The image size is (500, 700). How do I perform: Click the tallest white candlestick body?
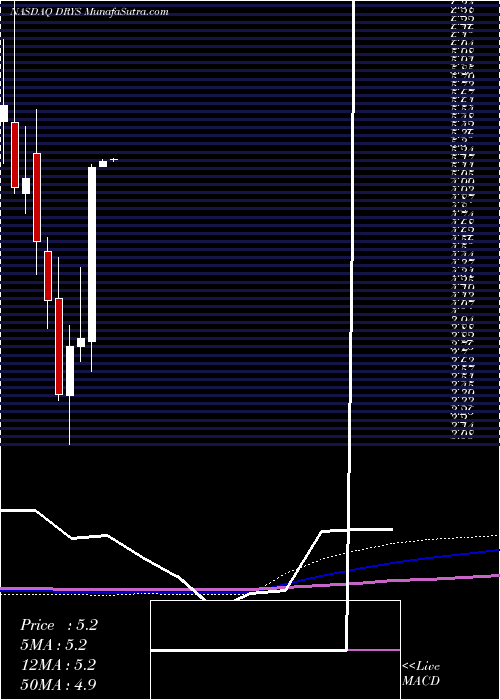point(92,254)
